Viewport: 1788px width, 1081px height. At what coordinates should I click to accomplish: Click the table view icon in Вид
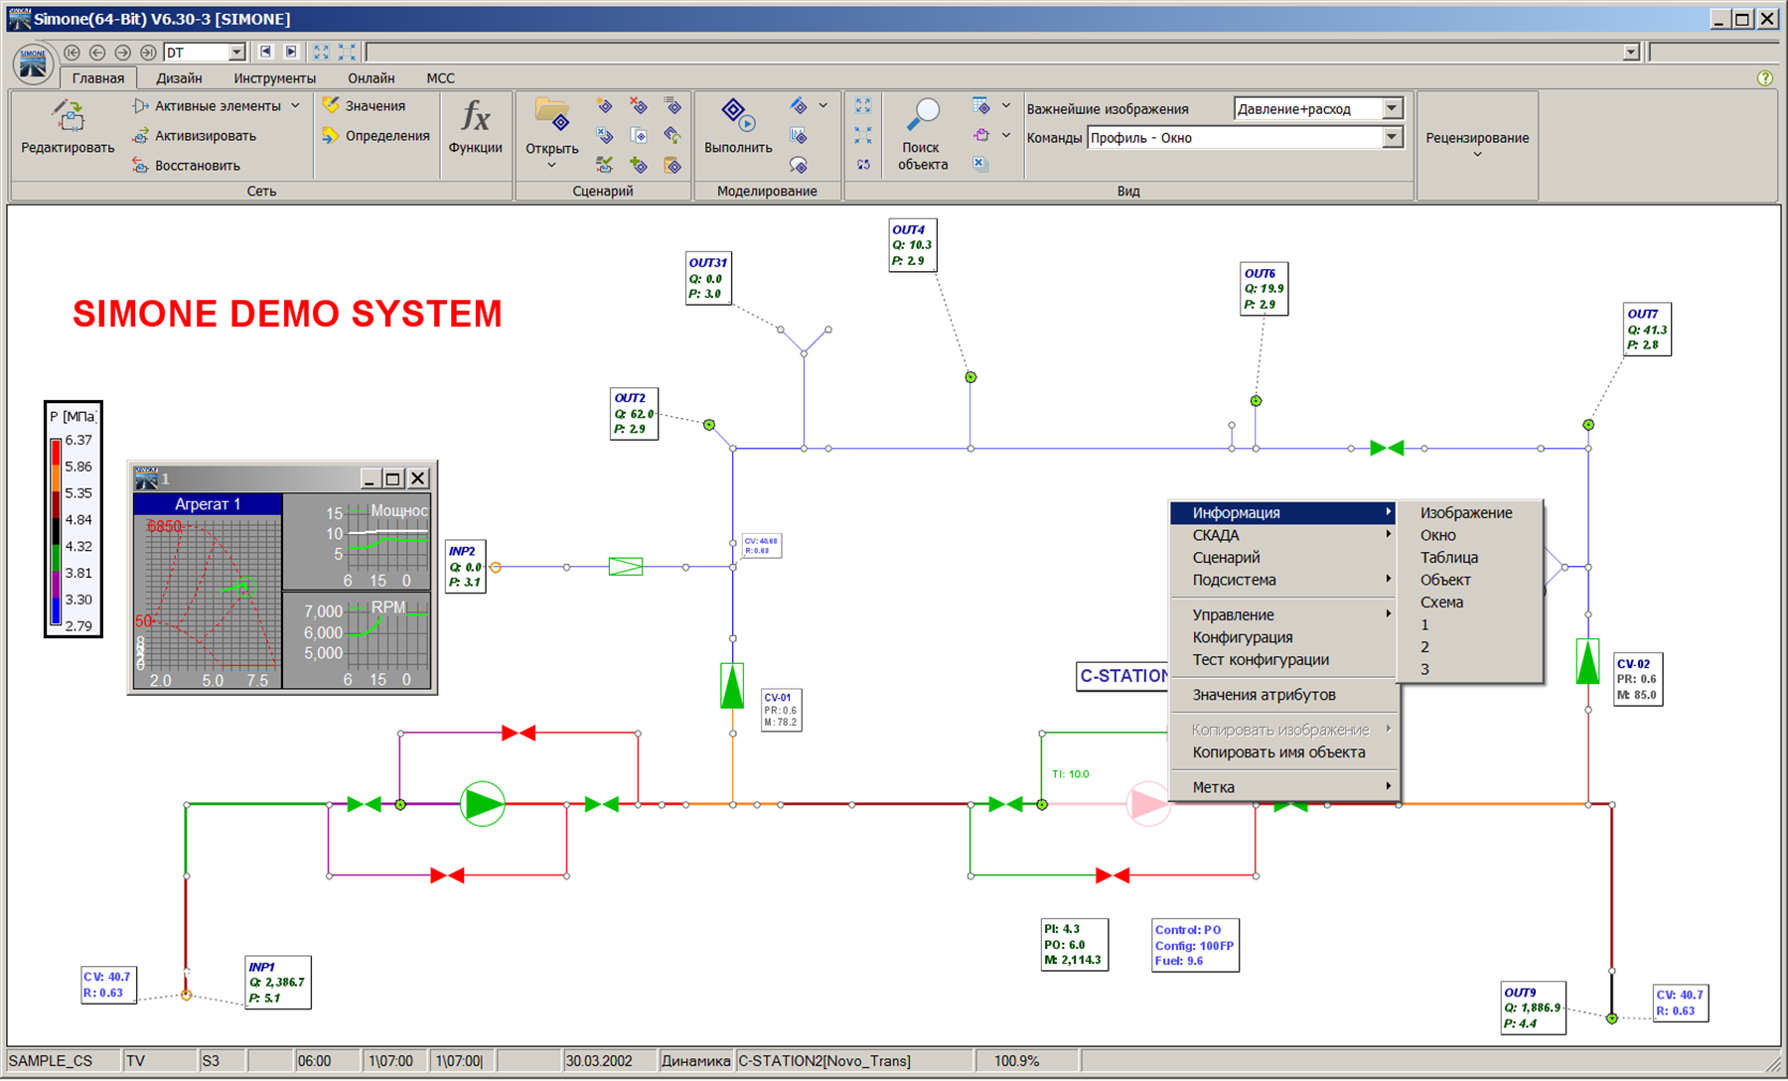point(981,106)
